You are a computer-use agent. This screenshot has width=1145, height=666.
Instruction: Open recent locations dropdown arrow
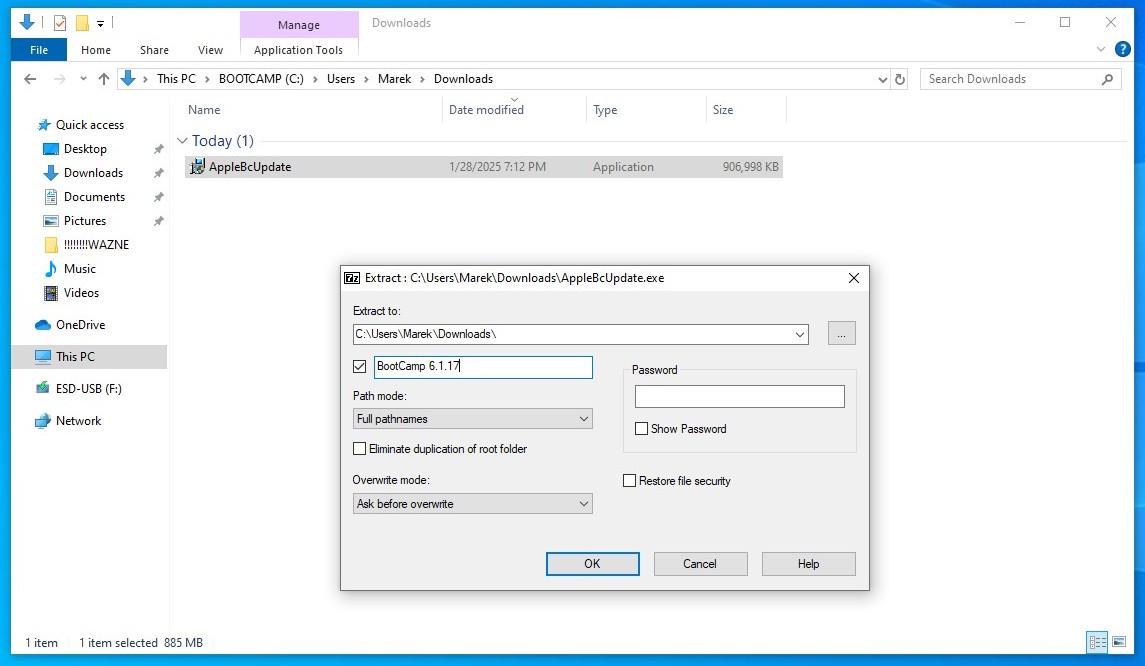tap(83, 79)
